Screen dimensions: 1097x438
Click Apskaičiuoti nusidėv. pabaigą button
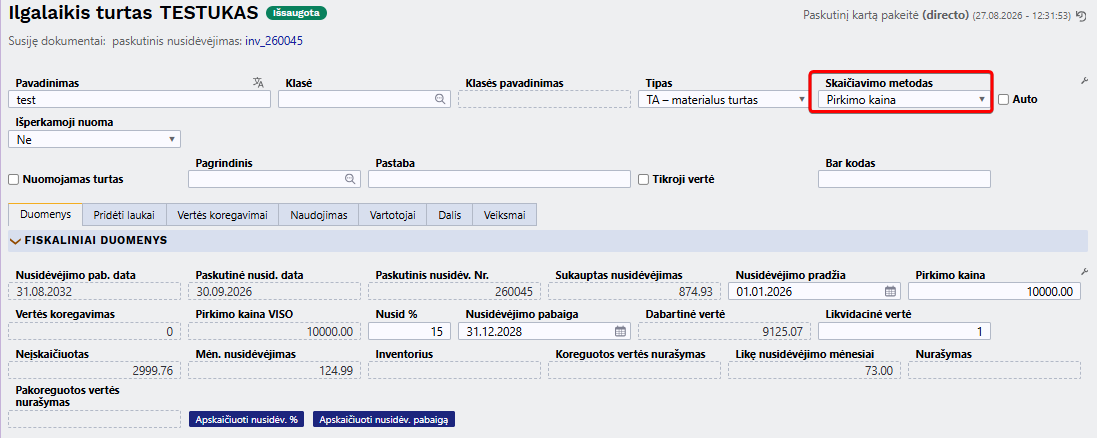(384, 419)
